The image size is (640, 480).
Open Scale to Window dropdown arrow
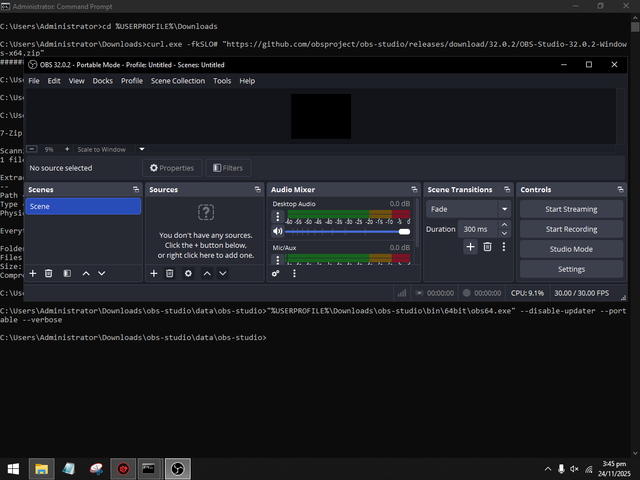(142, 149)
